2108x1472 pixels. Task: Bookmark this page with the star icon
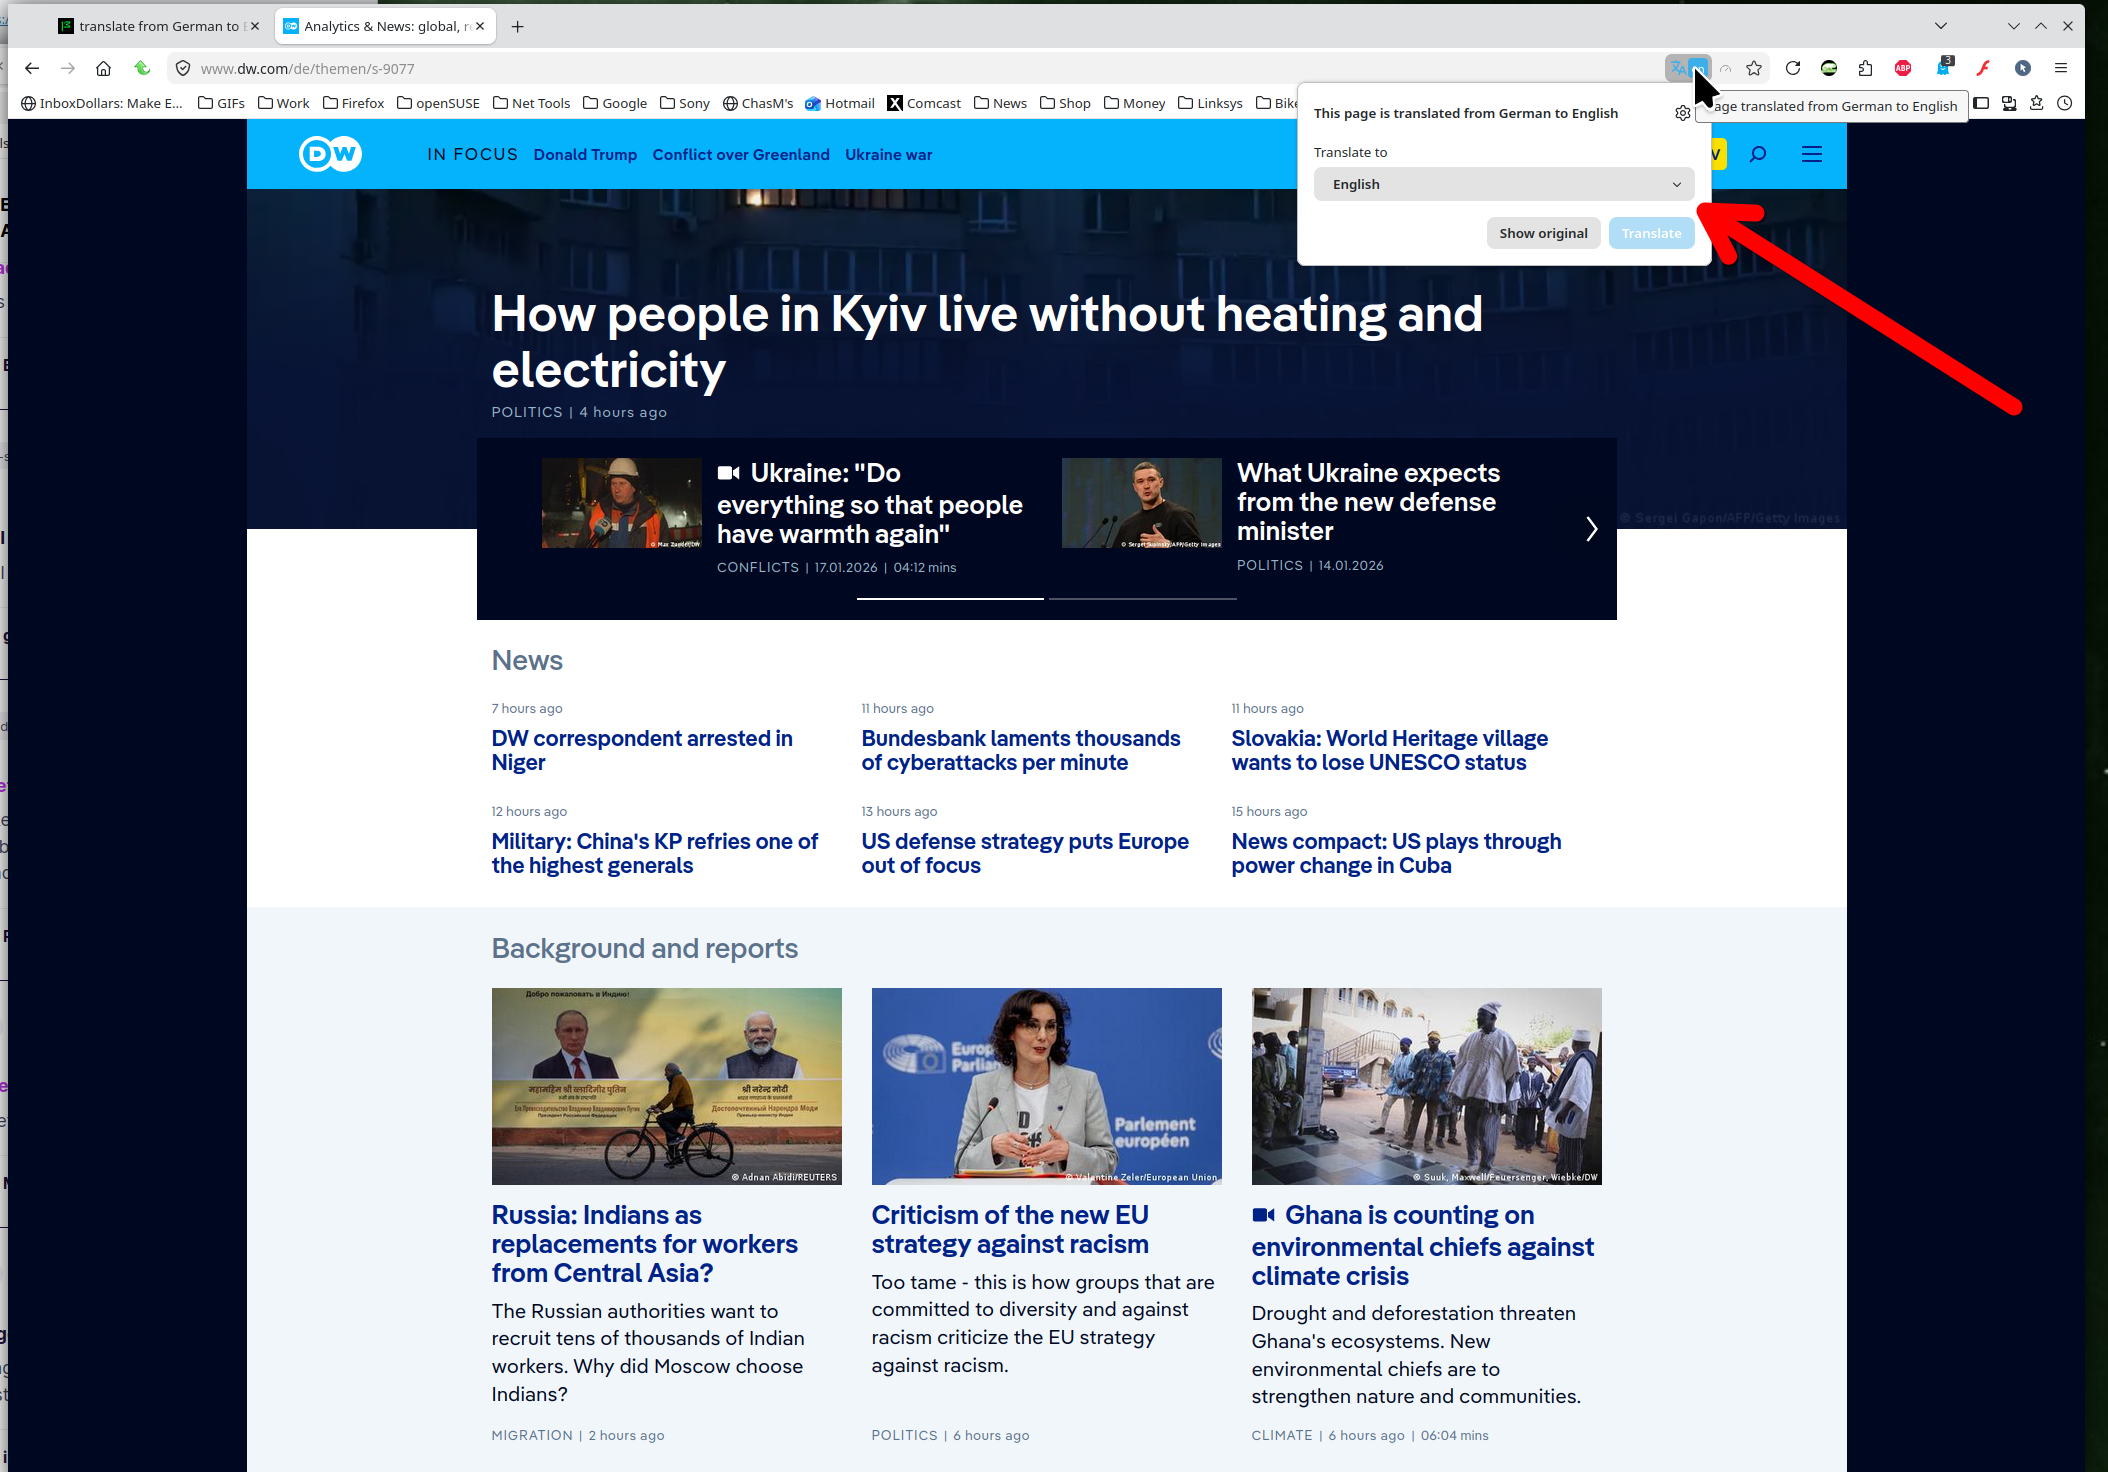point(1754,68)
